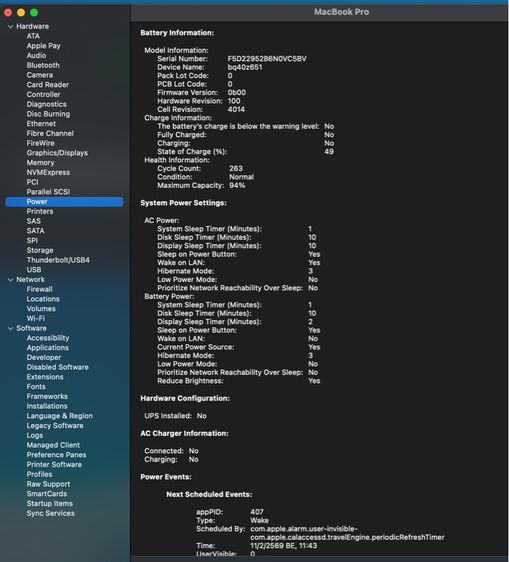Select Graphics/Displays in sidebar
Viewport: 509px width, 562px height.
[x=57, y=153]
